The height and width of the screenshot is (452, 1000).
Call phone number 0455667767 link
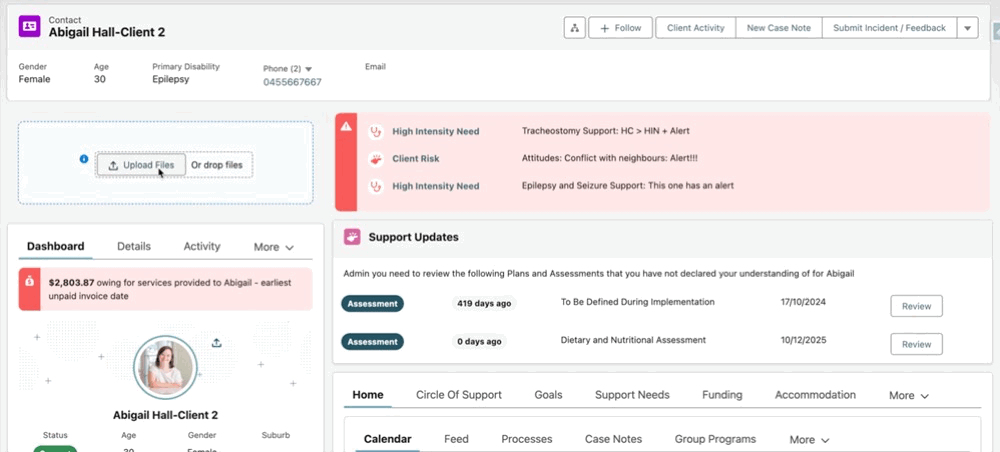(x=292, y=82)
